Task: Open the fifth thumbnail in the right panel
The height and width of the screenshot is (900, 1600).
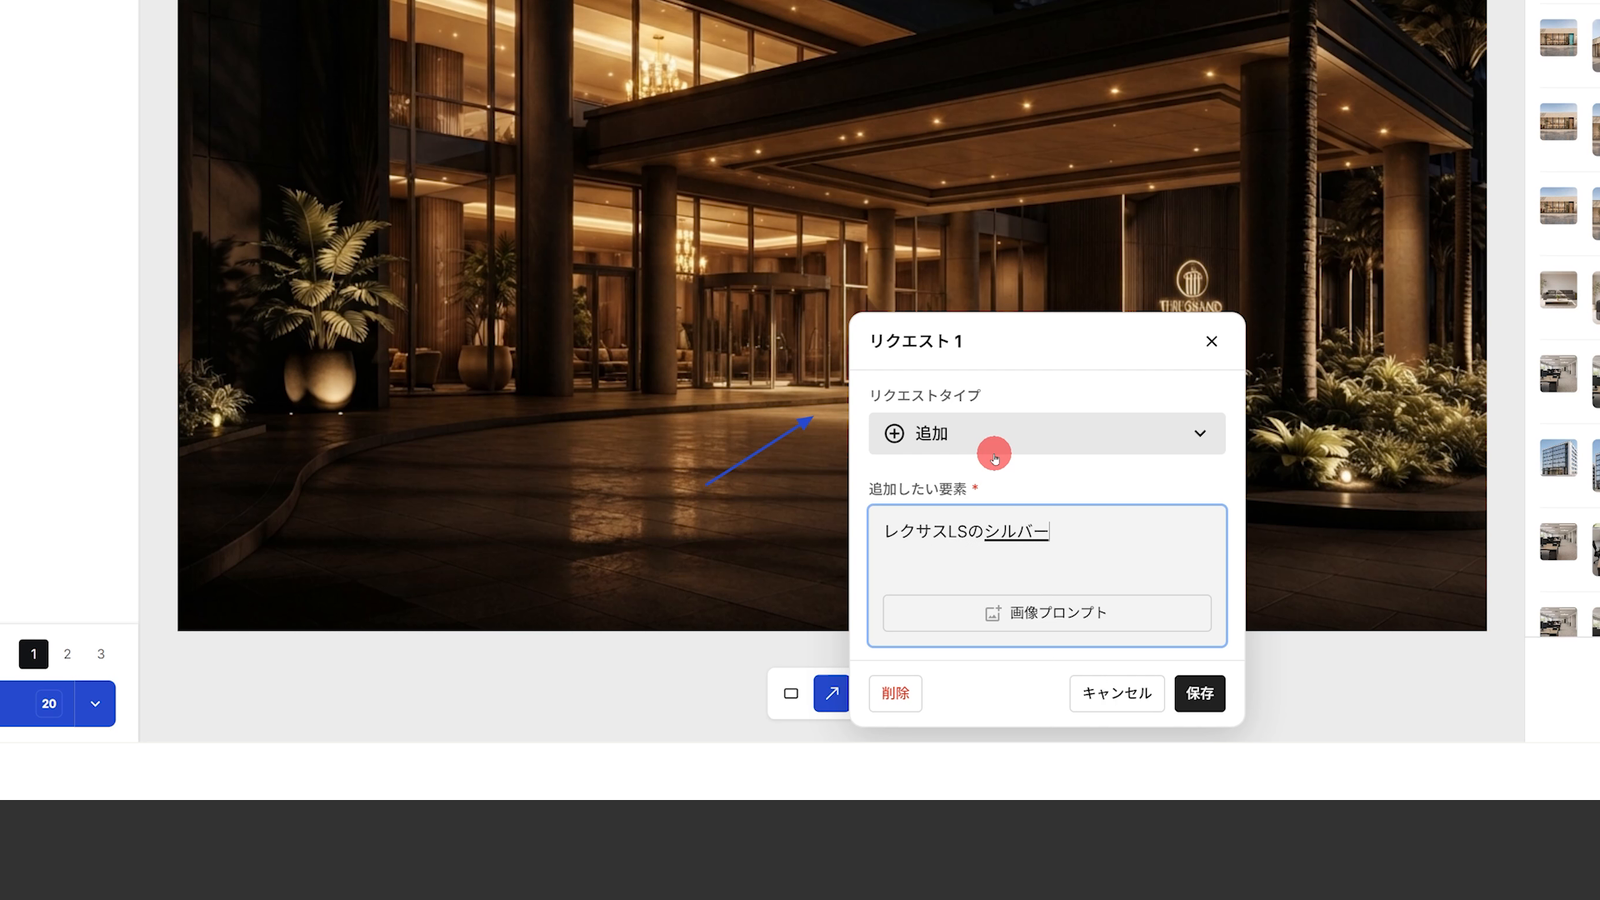Action: [x=1558, y=374]
